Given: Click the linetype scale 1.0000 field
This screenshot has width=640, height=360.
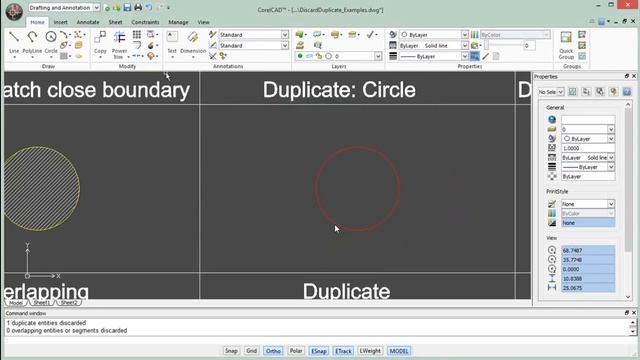Looking at the screenshot, I should tap(588, 148).
